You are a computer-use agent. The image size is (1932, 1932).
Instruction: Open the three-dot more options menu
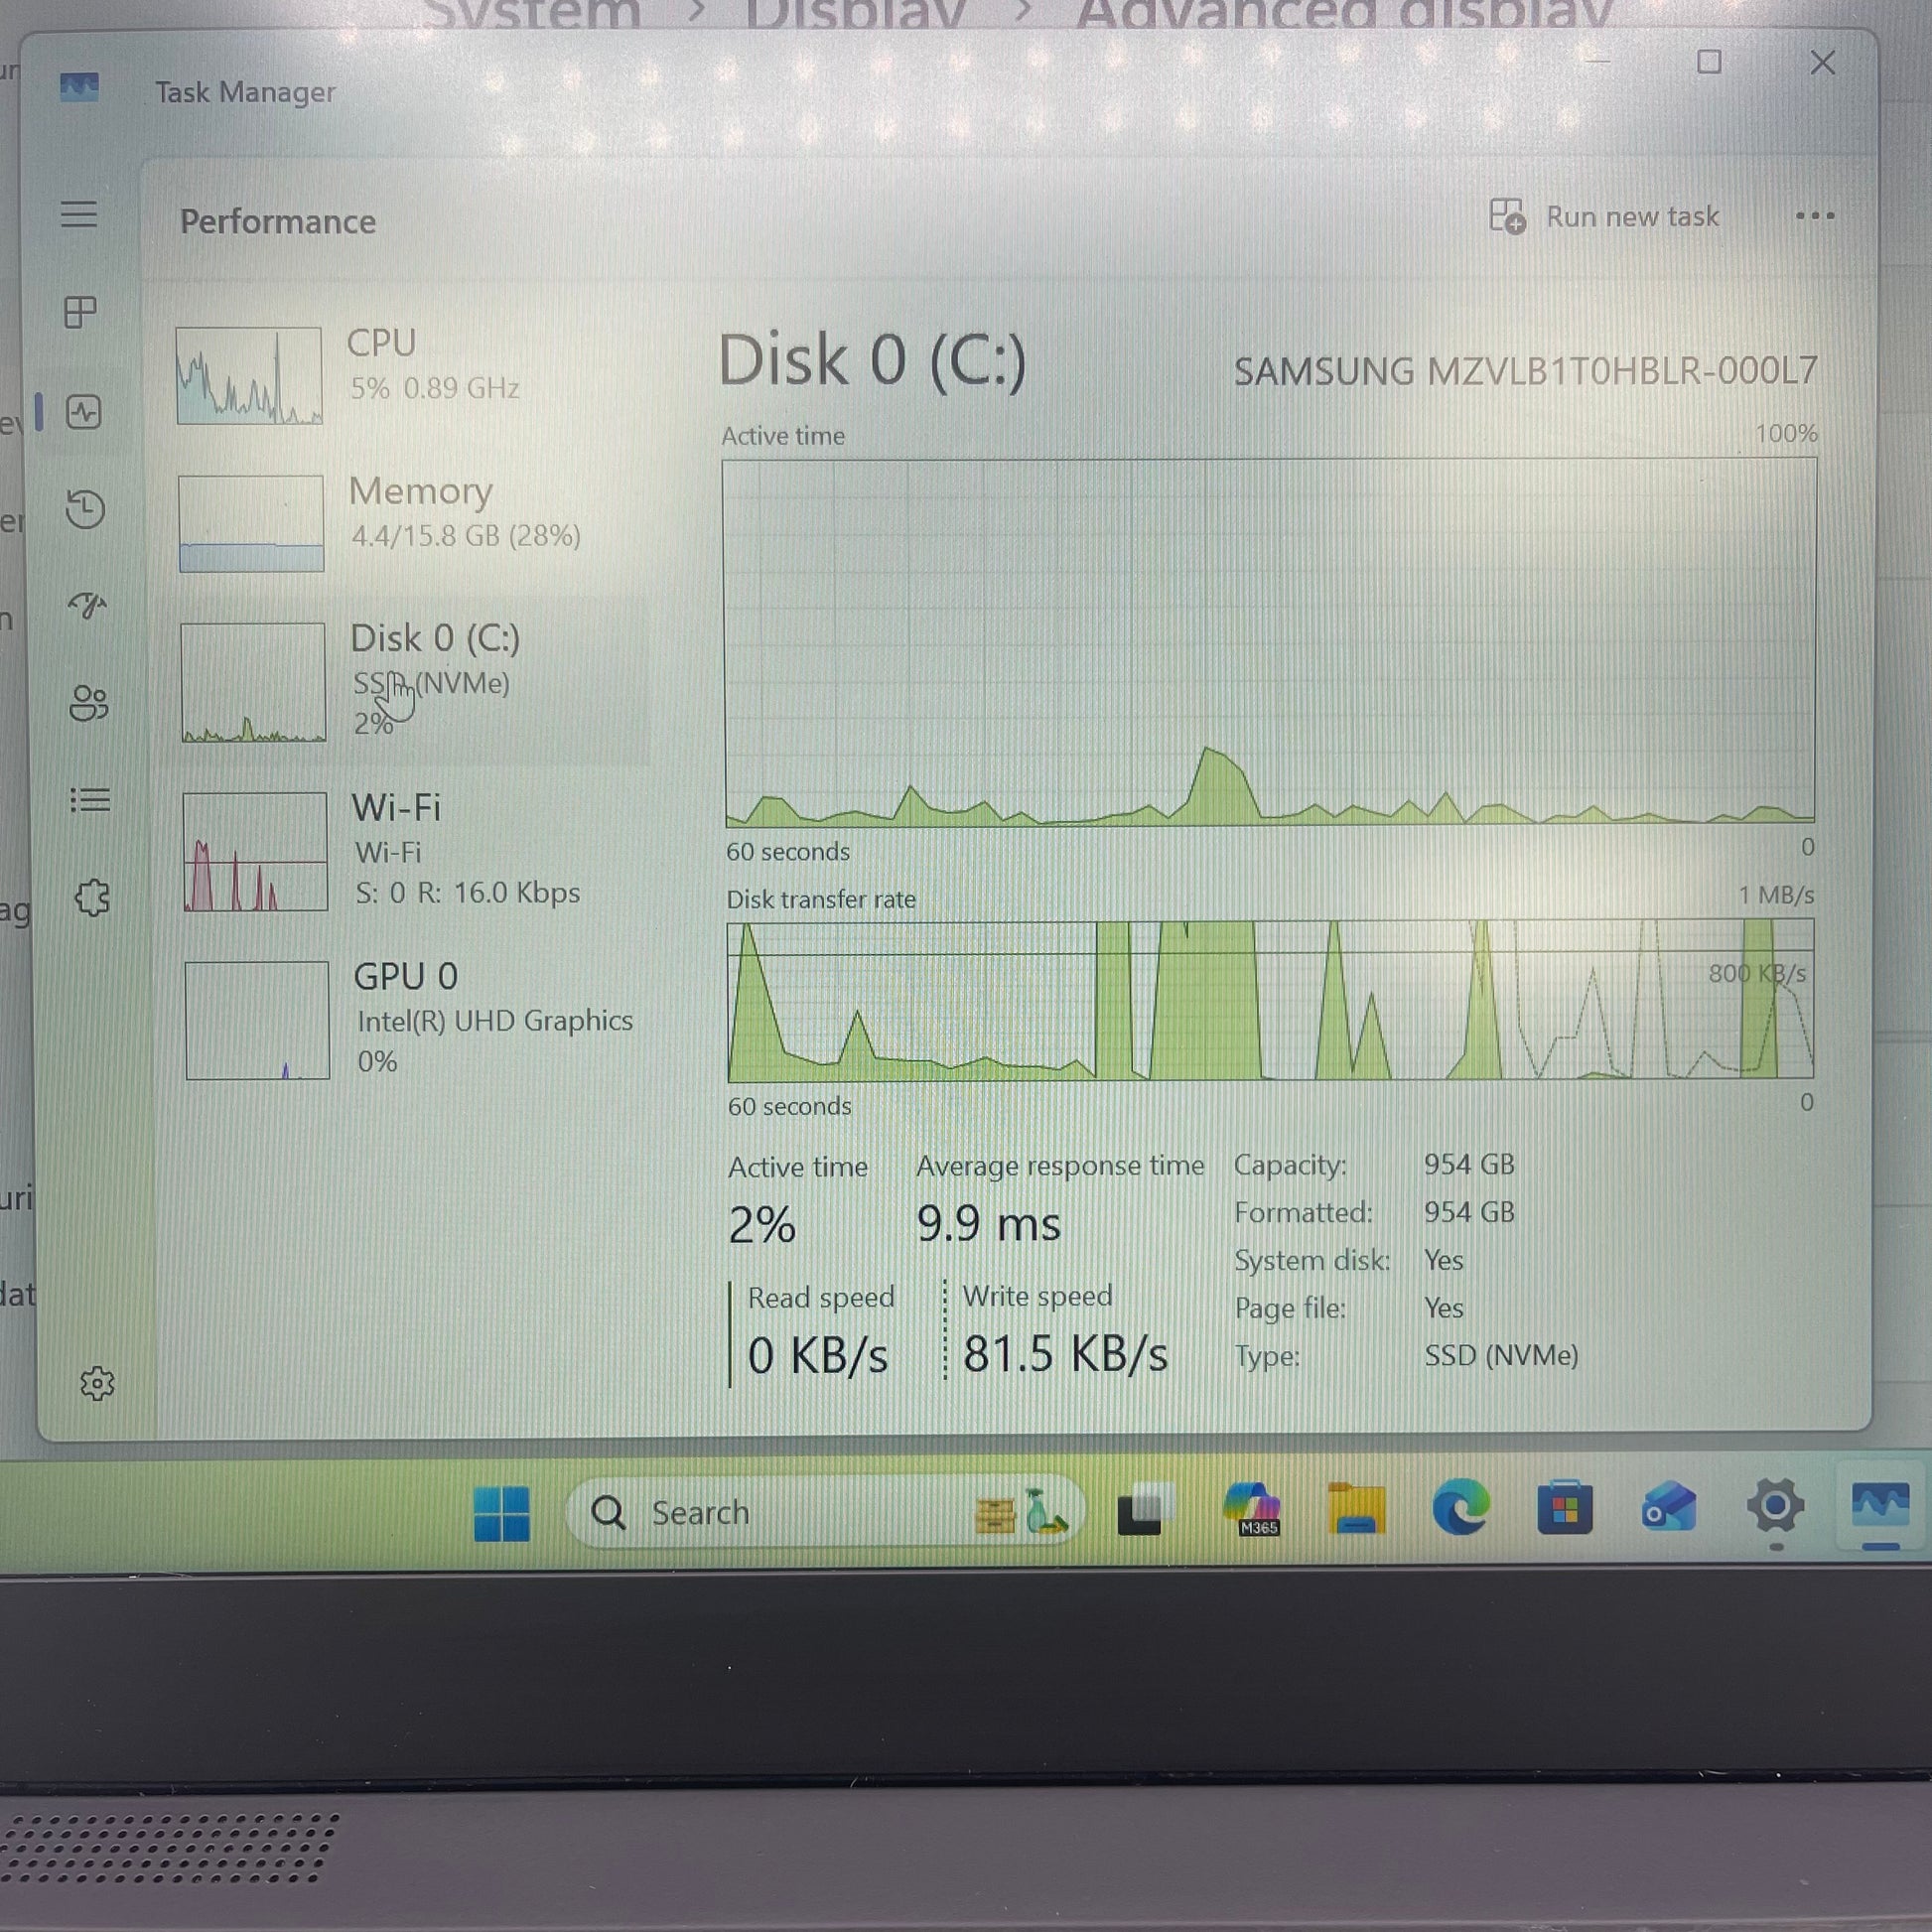point(1814,216)
